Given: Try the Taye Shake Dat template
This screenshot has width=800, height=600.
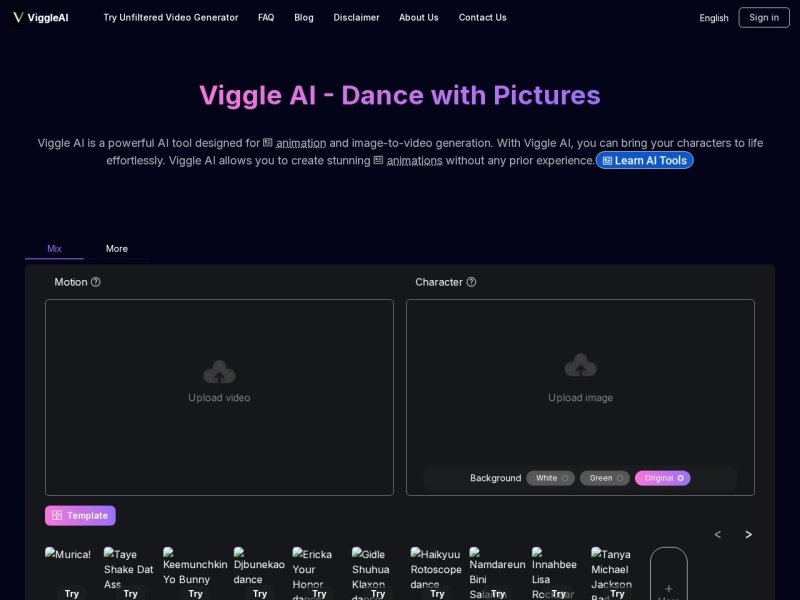Looking at the screenshot, I should (x=131, y=593).
